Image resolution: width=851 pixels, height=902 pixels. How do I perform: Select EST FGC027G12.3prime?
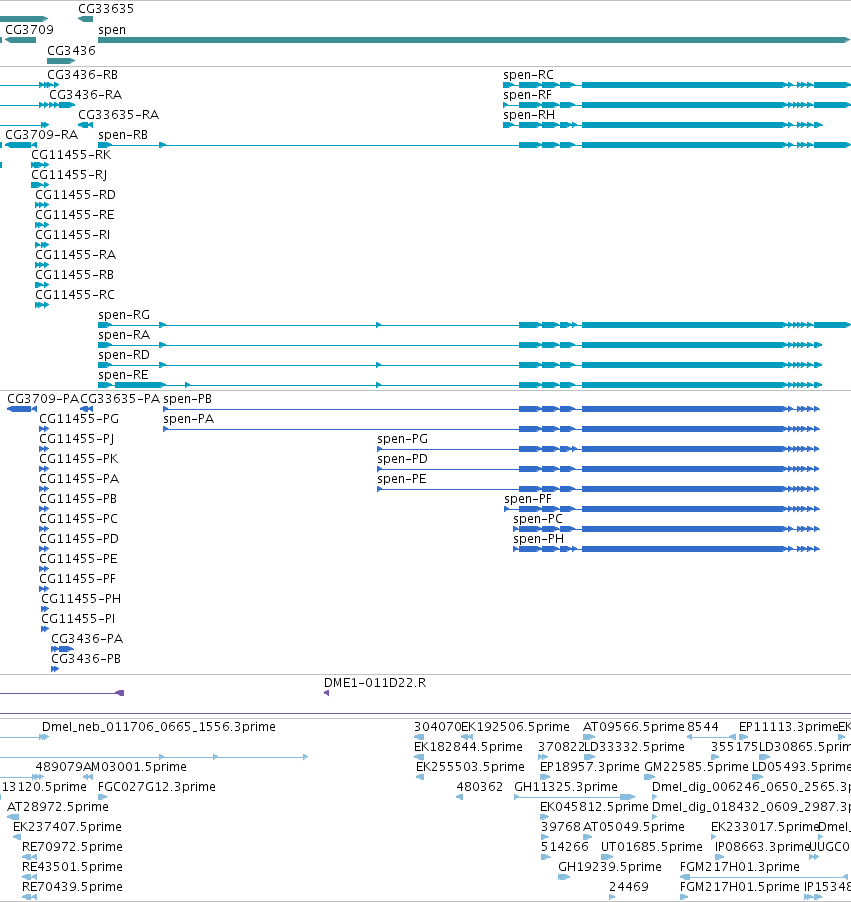click(157, 786)
